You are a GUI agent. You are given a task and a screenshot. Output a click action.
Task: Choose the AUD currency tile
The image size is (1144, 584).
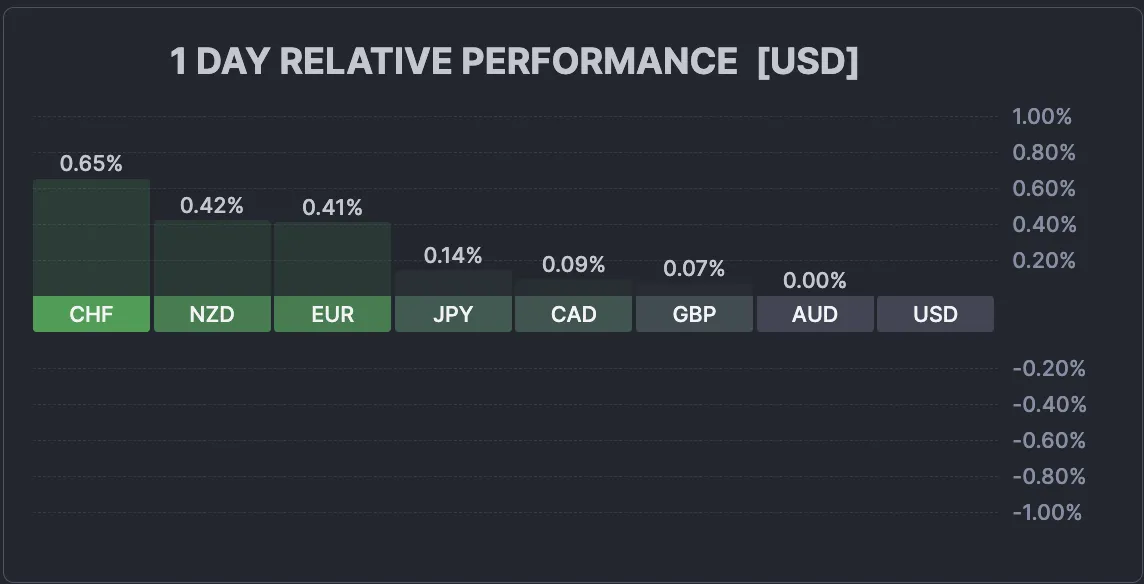[x=815, y=314]
